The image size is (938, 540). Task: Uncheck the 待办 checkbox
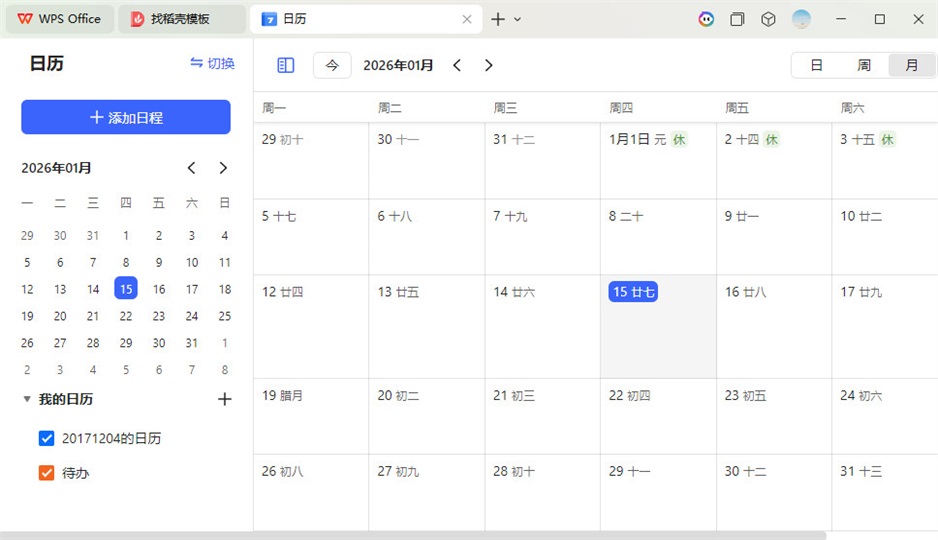46,472
